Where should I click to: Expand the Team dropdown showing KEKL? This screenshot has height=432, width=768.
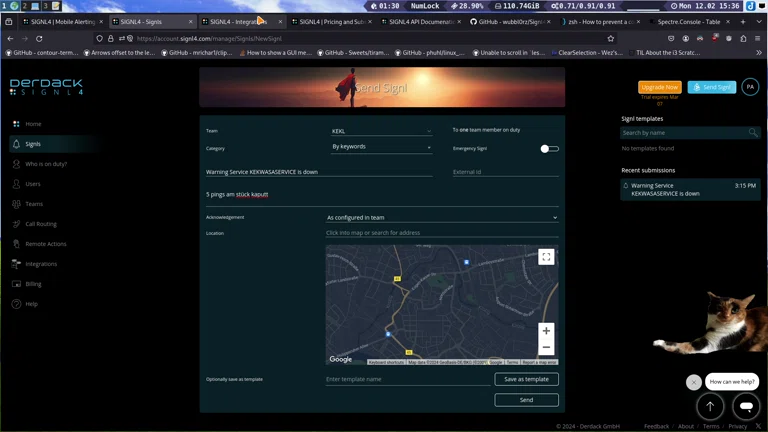381,131
